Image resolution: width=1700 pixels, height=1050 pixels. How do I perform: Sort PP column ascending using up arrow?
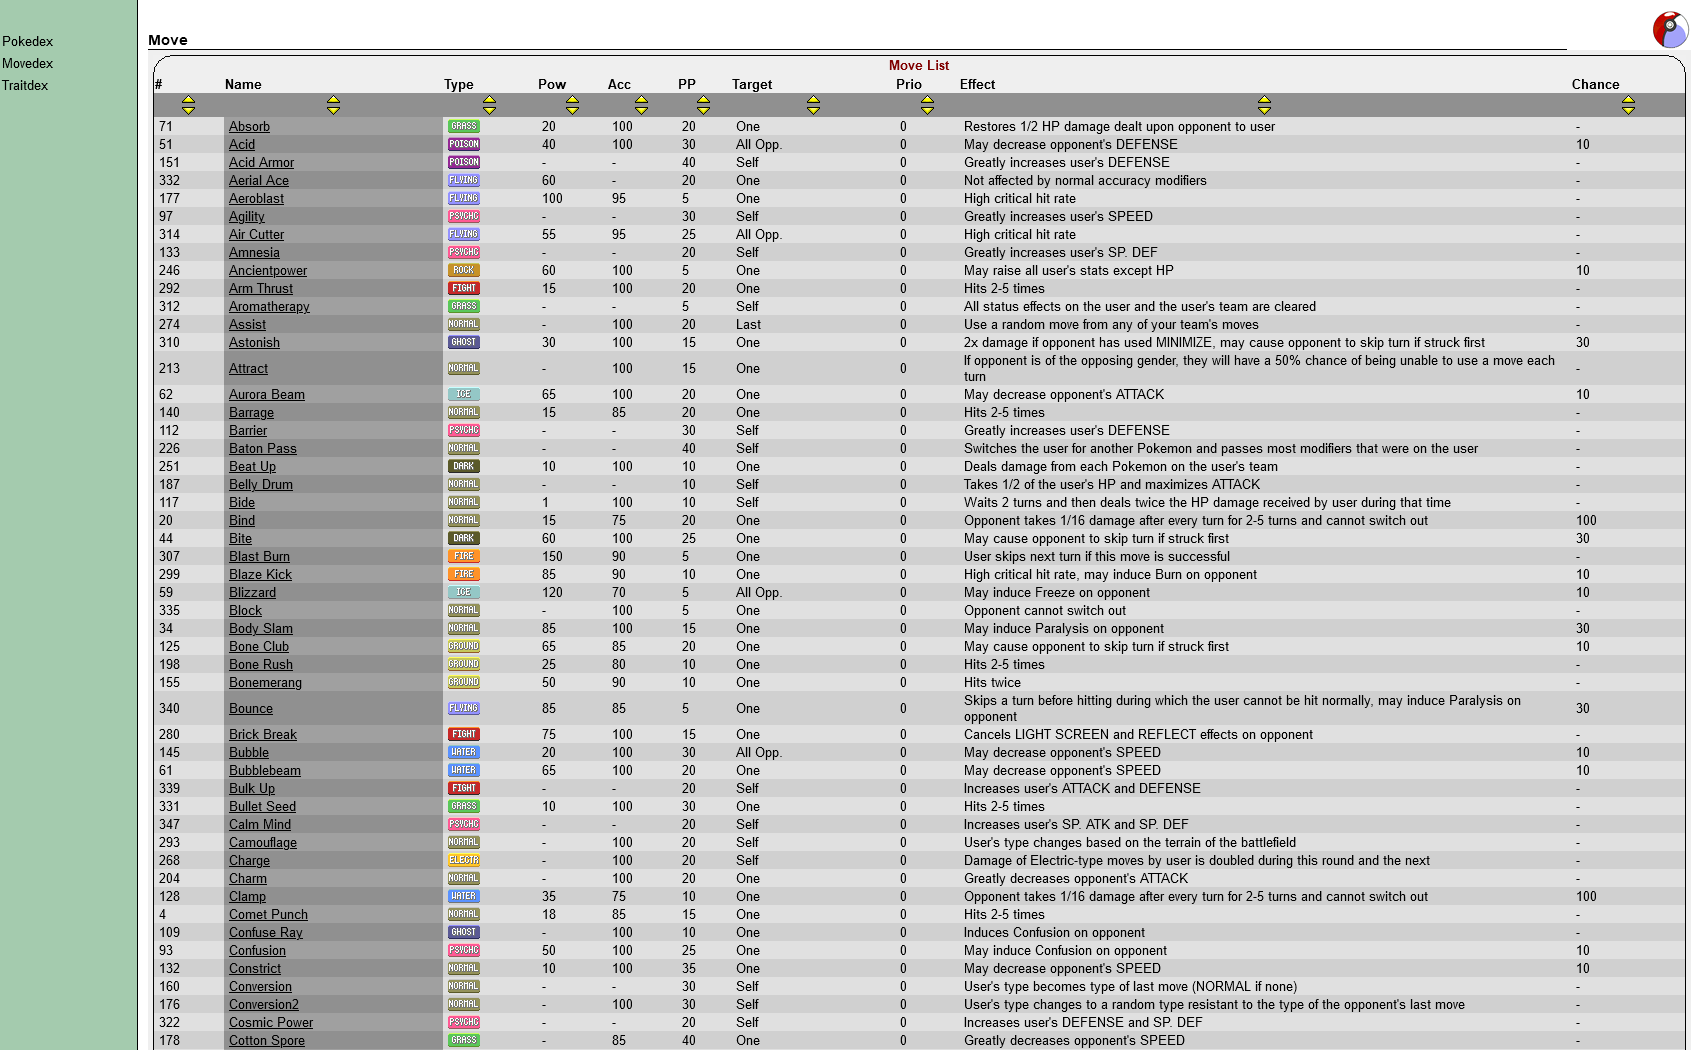tap(703, 100)
